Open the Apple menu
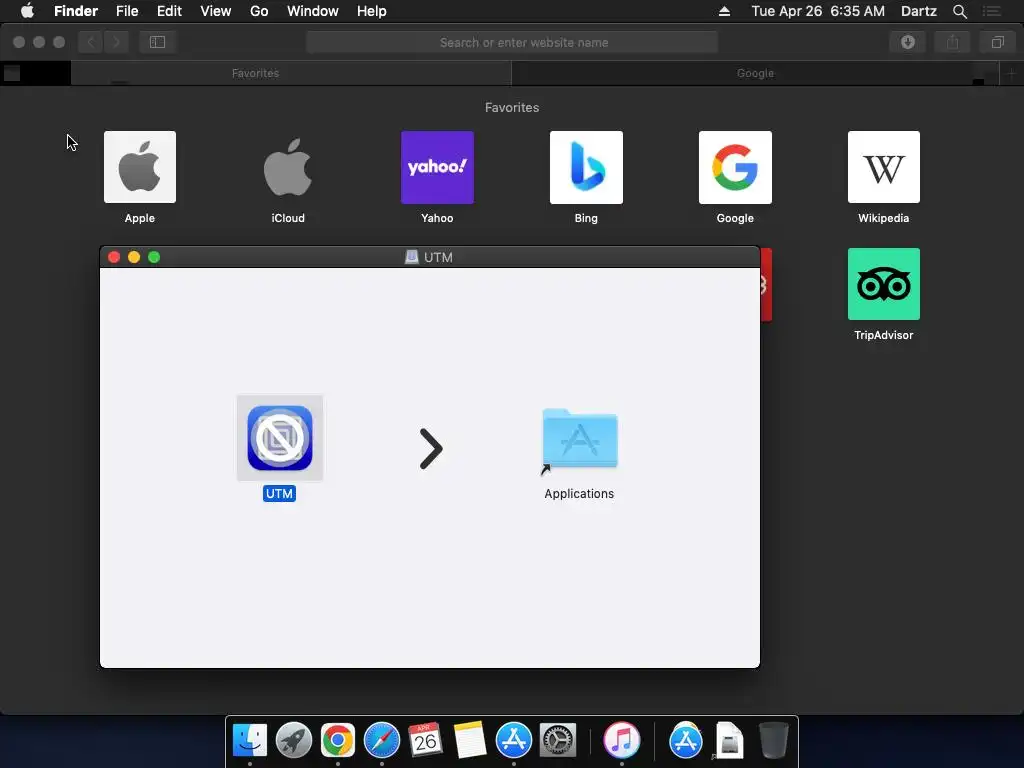1024x768 pixels. point(27,11)
